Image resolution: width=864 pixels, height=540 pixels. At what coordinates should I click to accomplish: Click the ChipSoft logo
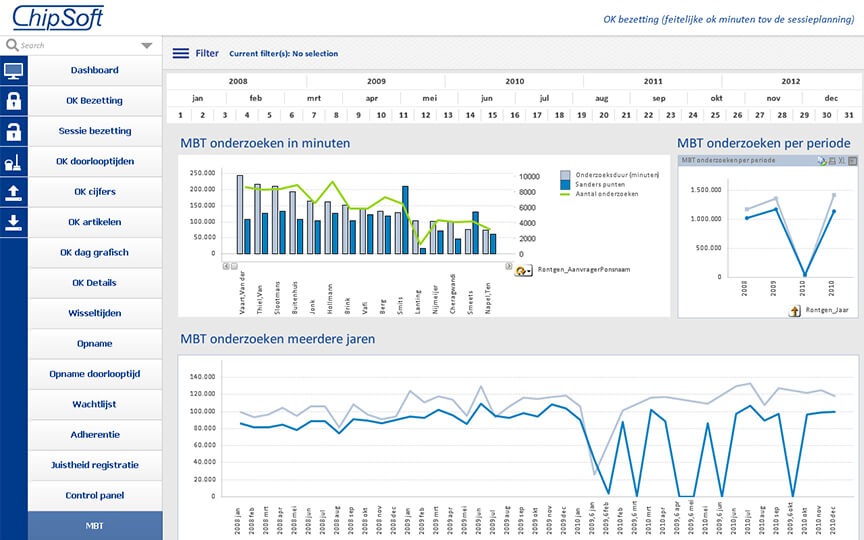[58, 18]
